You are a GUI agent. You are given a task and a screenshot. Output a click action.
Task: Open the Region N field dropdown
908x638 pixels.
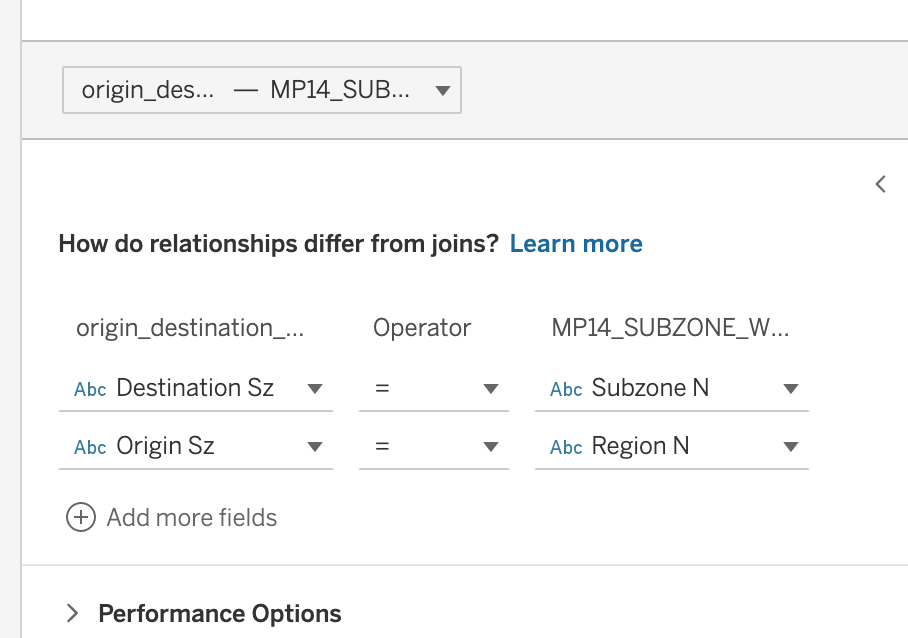(x=790, y=447)
